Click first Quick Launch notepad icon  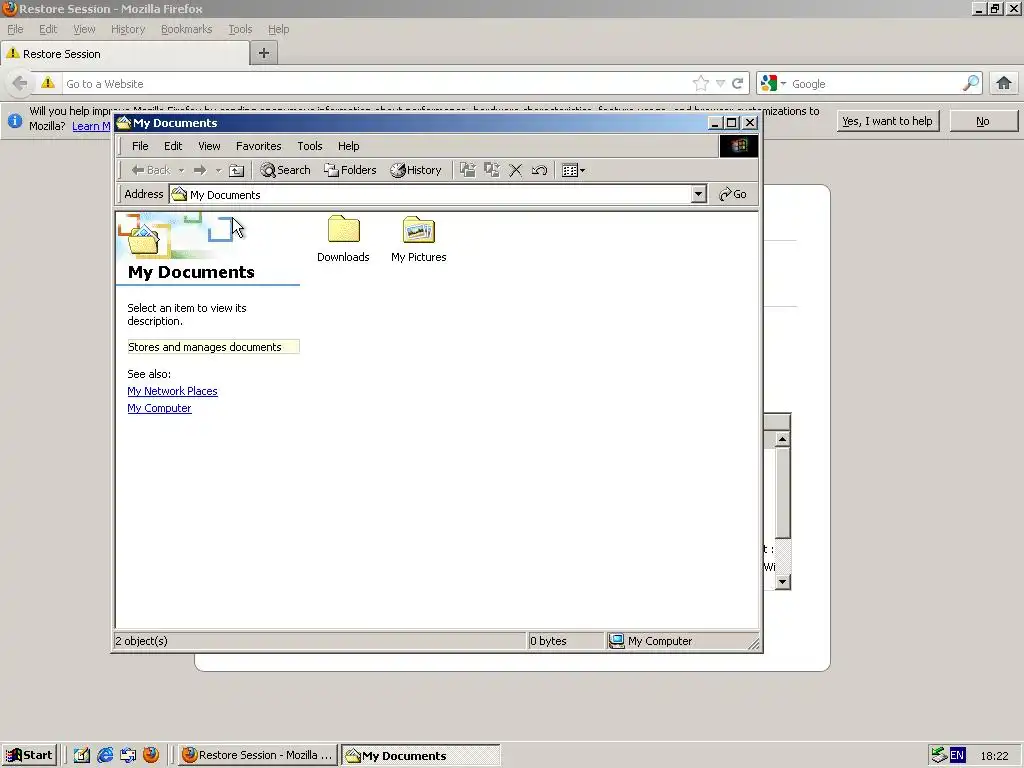pos(82,756)
